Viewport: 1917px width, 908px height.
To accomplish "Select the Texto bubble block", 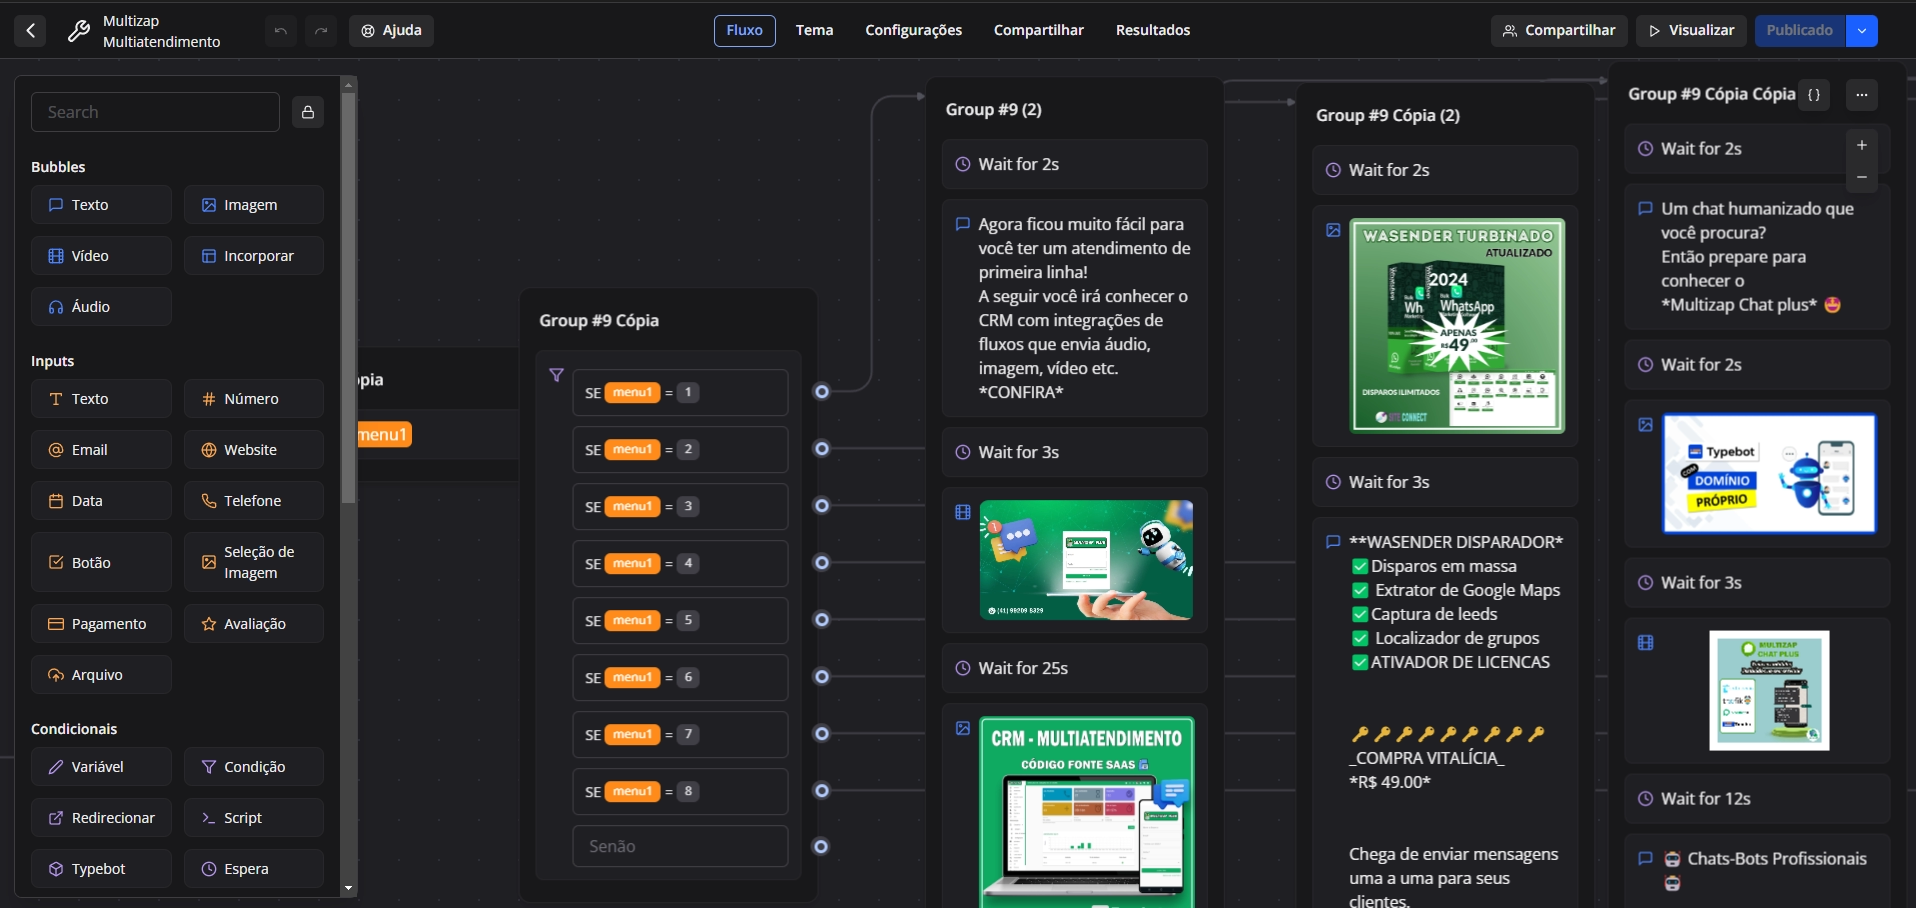I will pos(101,205).
